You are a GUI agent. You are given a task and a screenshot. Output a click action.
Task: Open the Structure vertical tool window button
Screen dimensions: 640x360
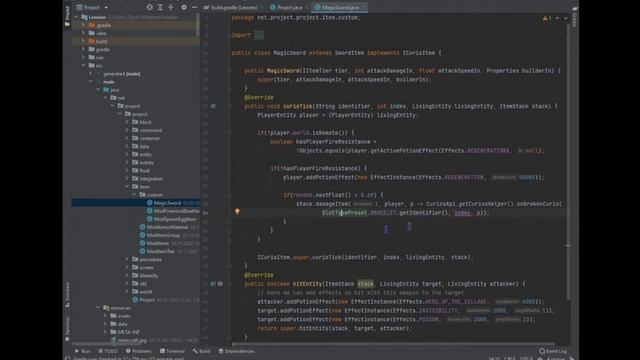(67, 295)
